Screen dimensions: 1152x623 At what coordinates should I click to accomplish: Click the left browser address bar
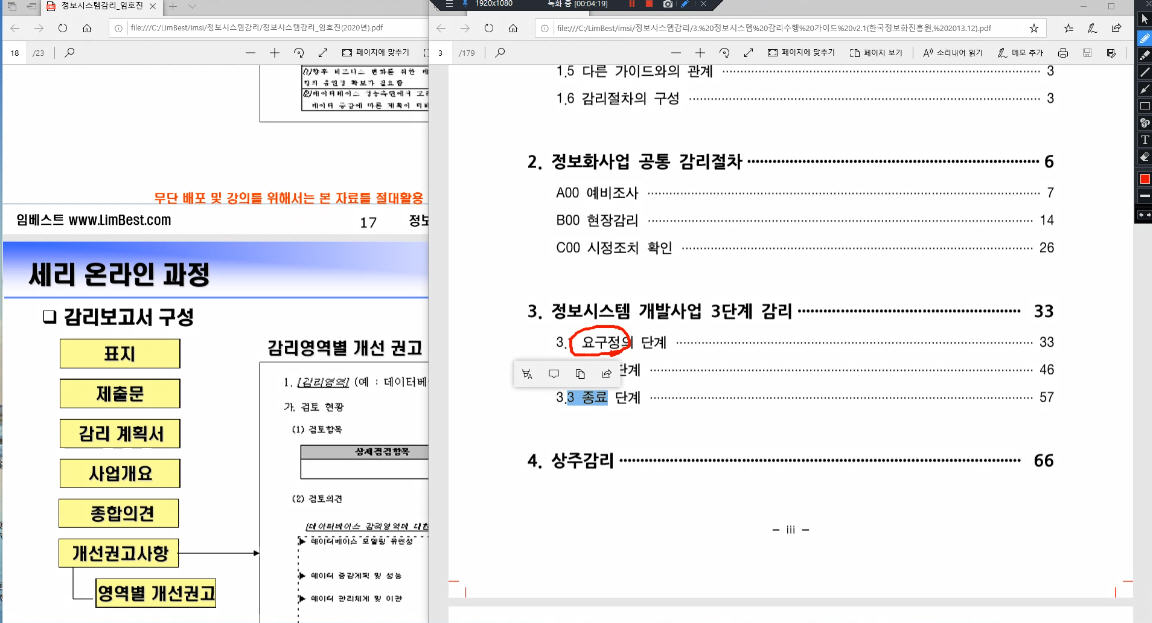[268, 28]
